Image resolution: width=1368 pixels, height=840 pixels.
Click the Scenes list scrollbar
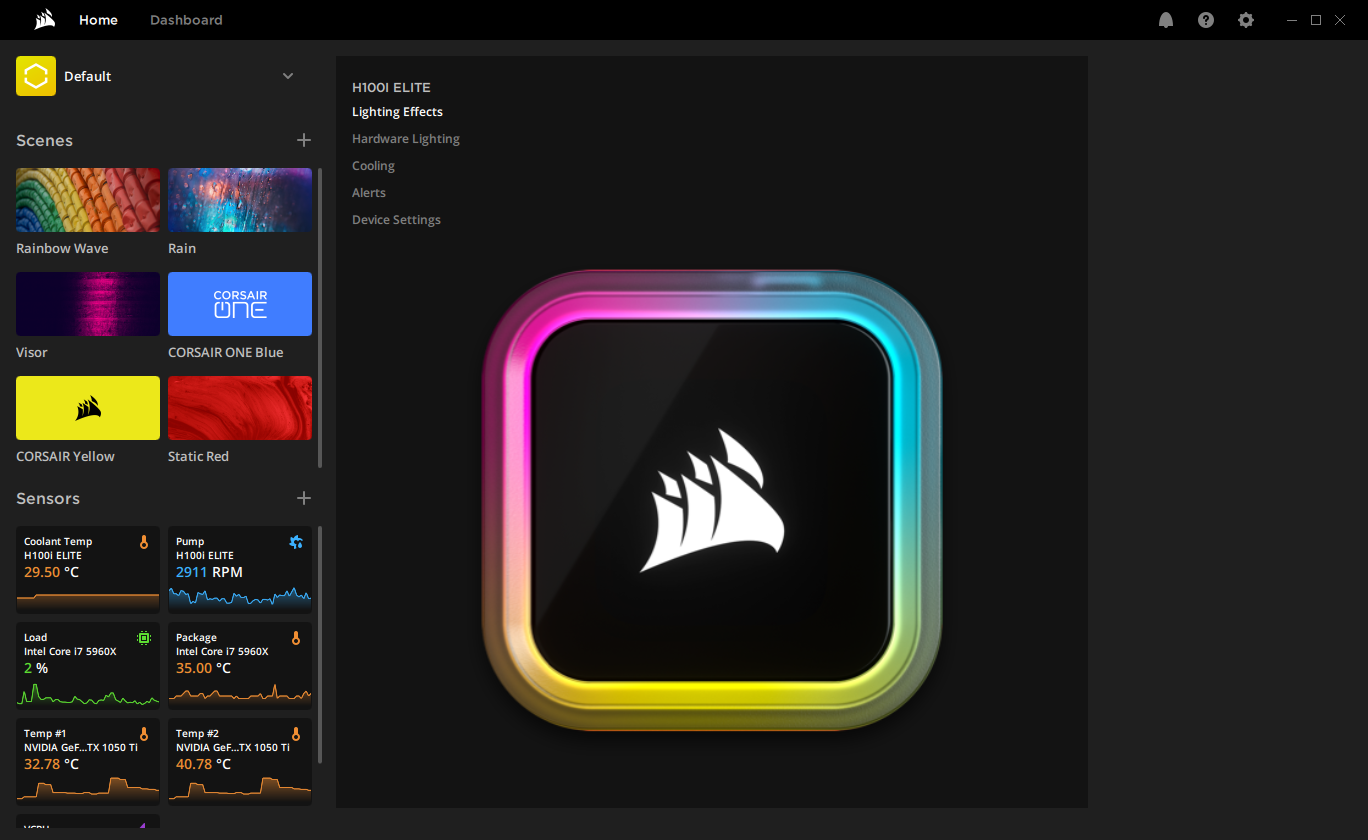tap(320, 317)
